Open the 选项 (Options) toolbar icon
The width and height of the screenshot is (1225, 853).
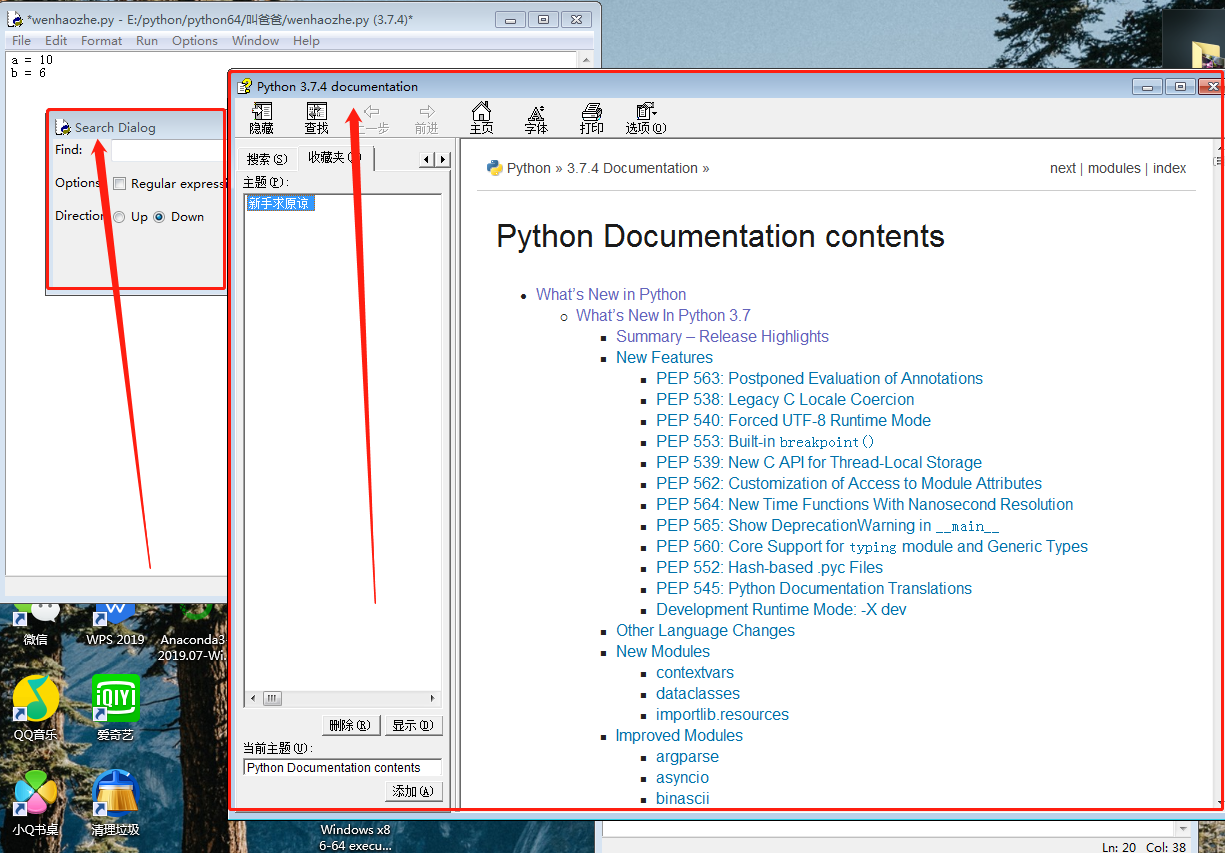point(645,117)
